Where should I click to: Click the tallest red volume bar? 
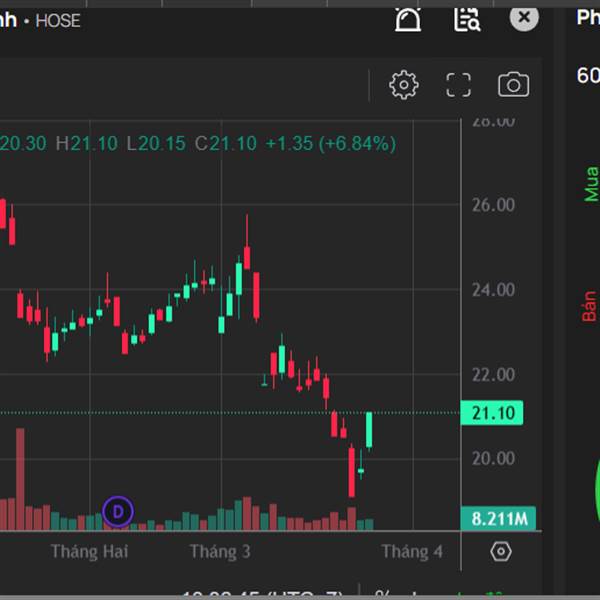(20, 479)
